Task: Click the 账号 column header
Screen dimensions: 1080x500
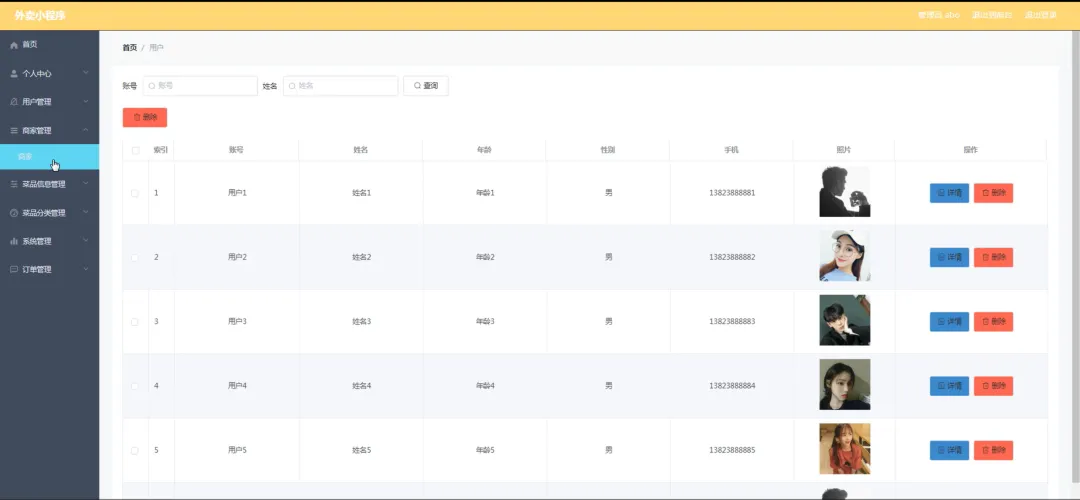Action: pos(236,150)
